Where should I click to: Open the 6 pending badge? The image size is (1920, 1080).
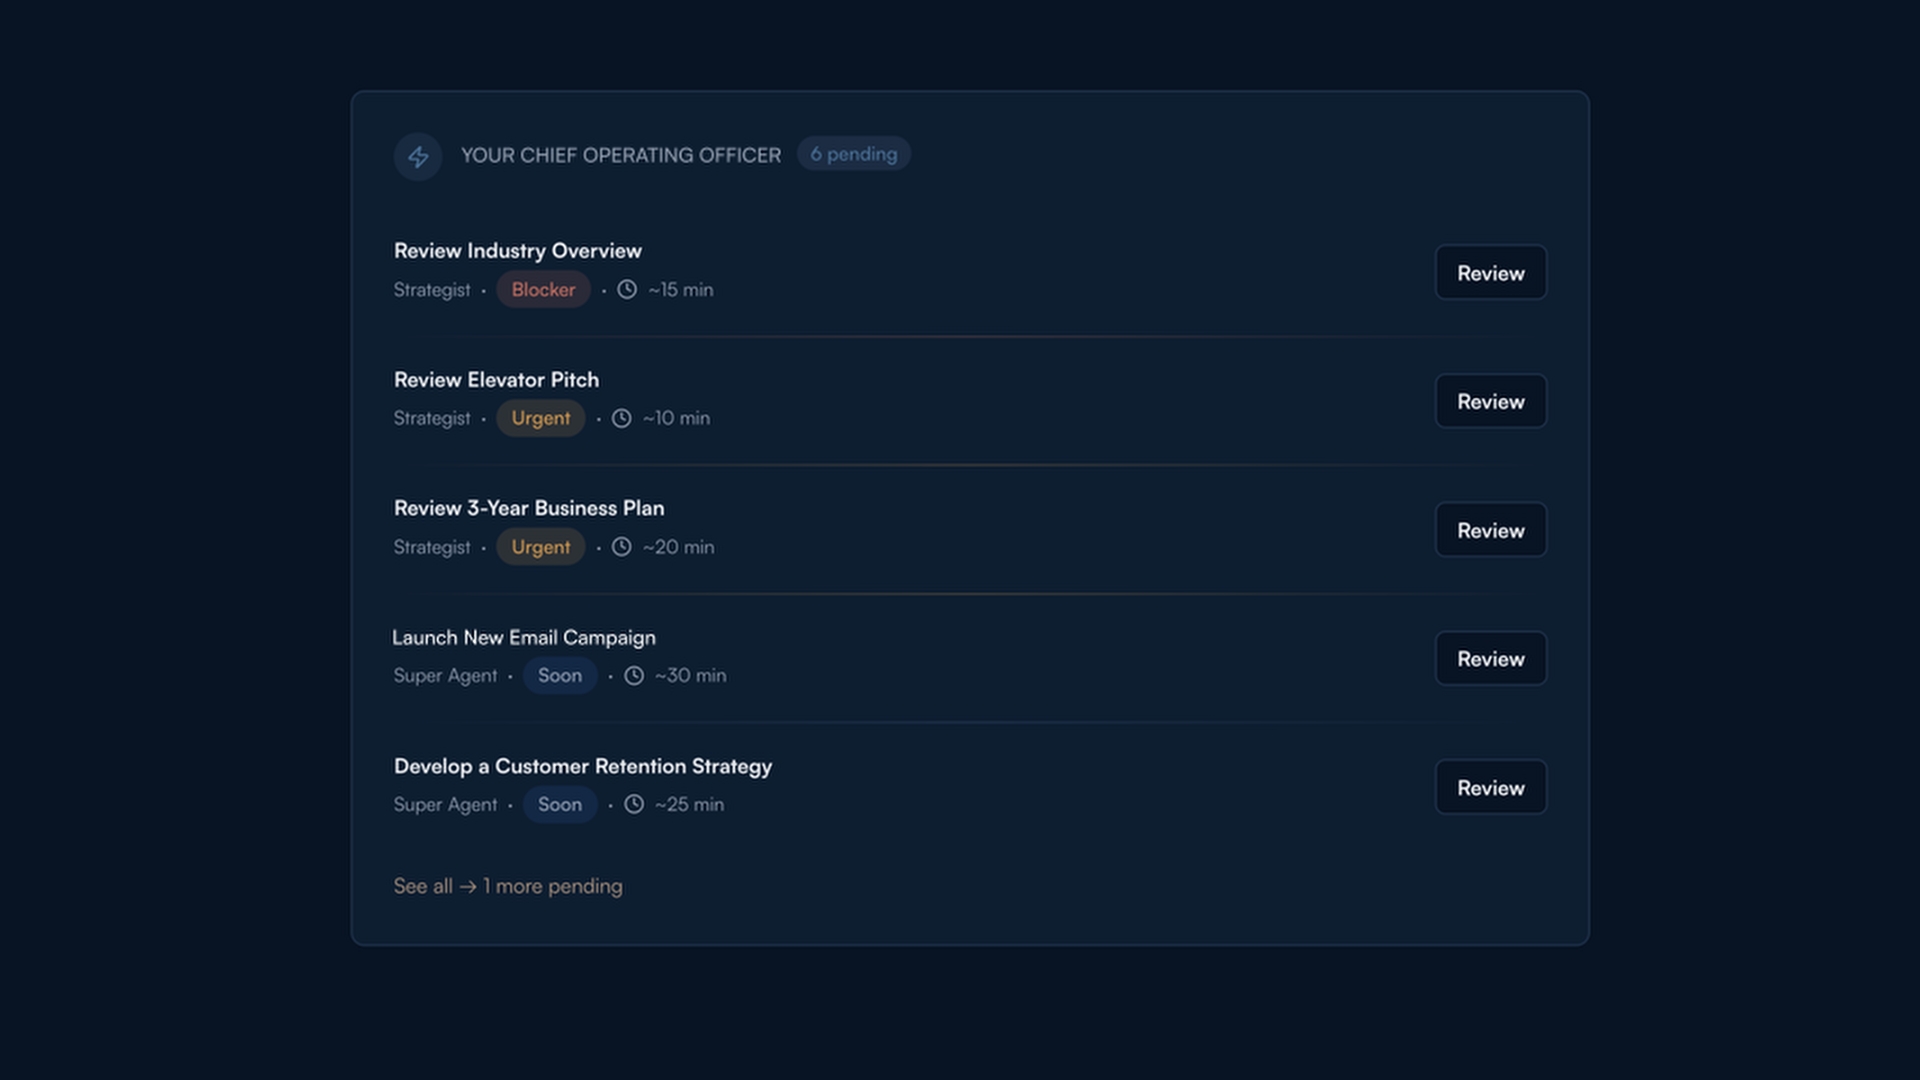point(853,154)
